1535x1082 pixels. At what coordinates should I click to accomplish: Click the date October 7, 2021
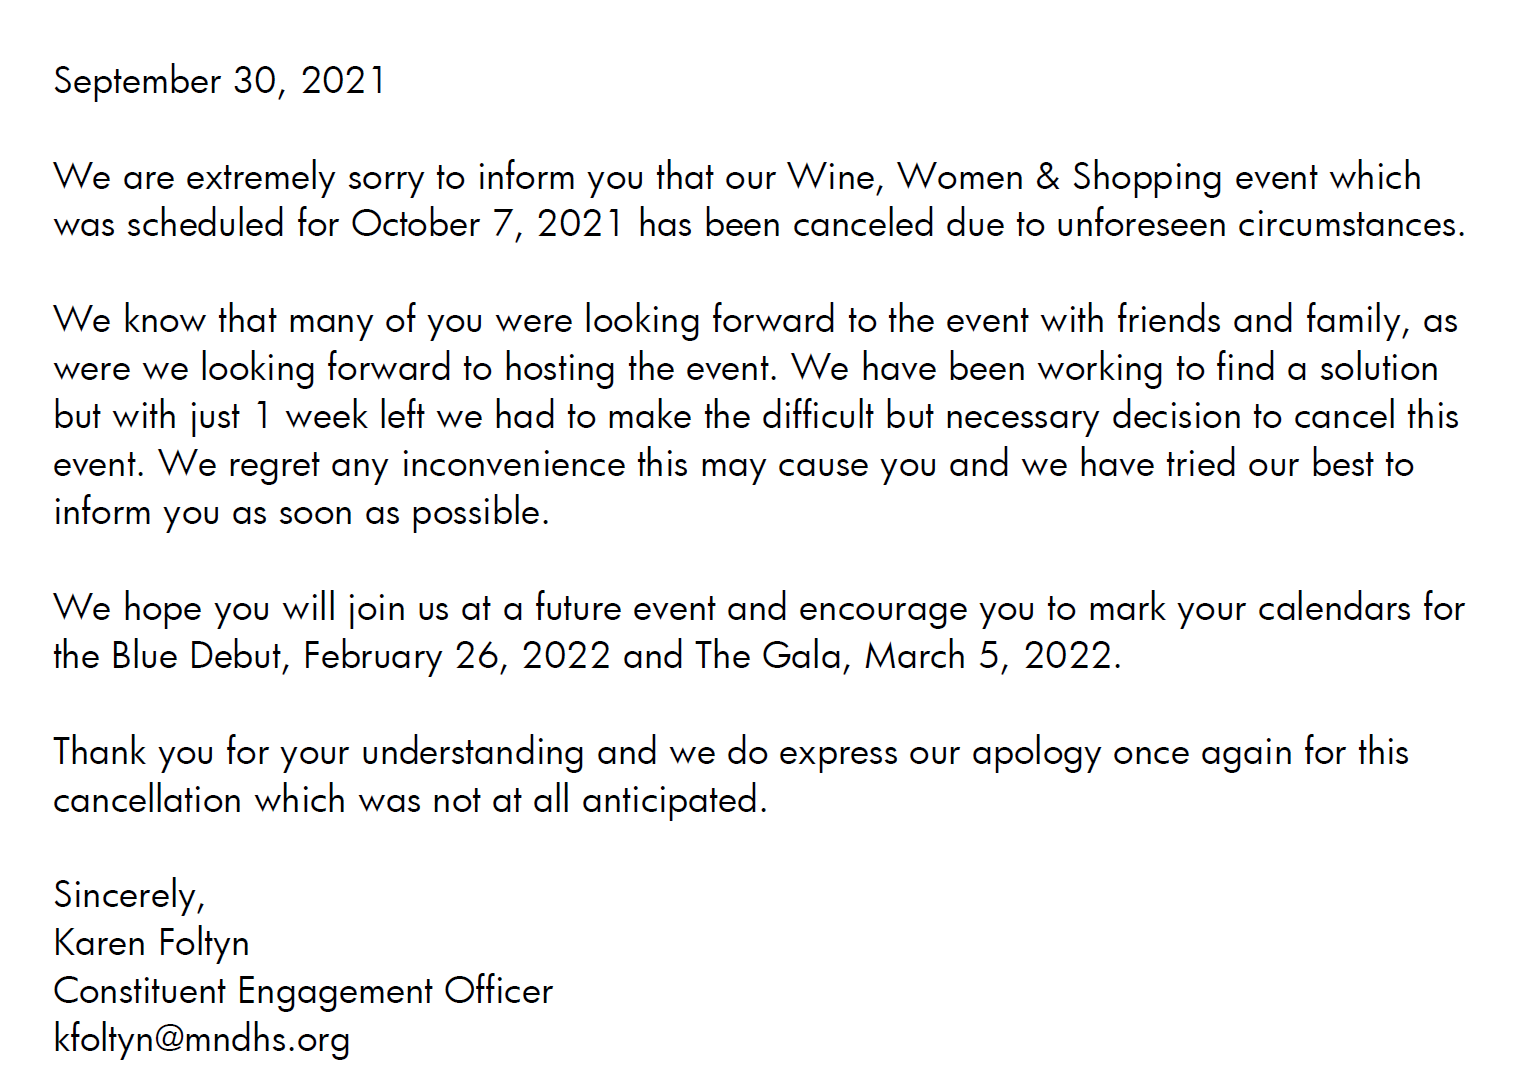[x=488, y=224]
